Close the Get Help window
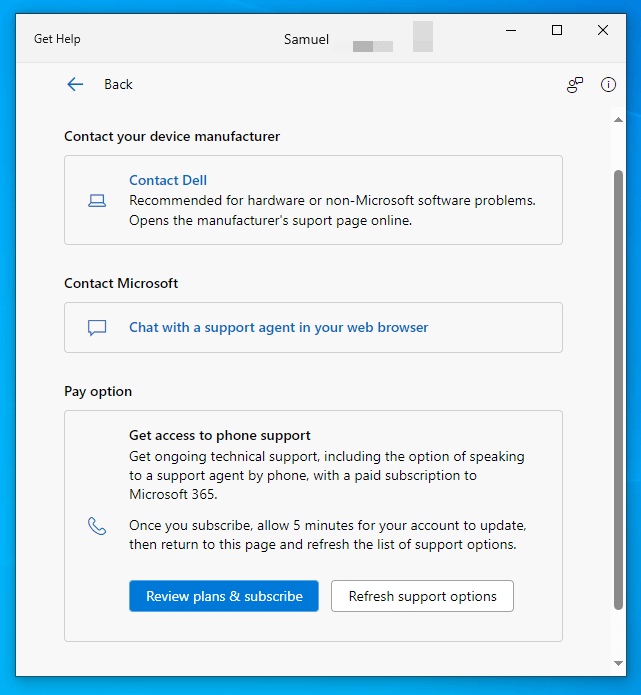 pos(603,30)
